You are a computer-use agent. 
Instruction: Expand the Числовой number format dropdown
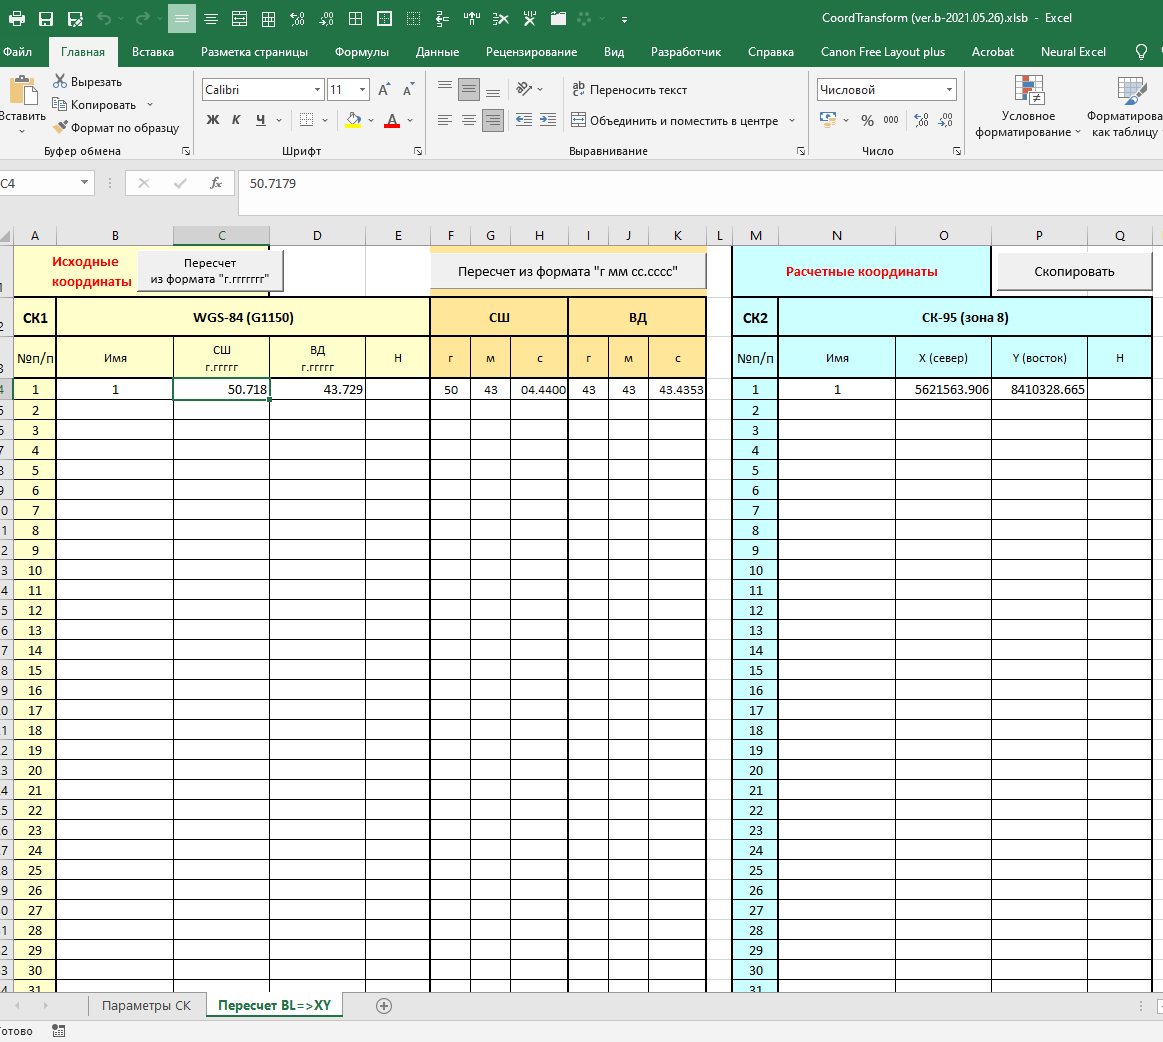(949, 90)
